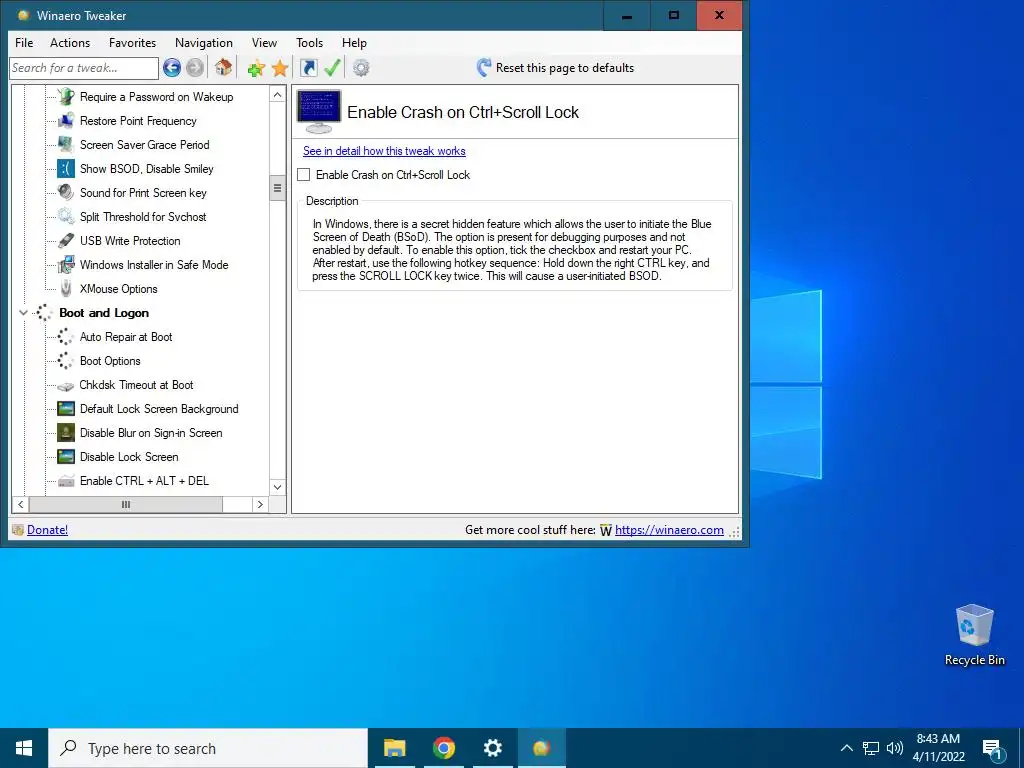Select 'Disable Lock Screen' tweak
The image size is (1024, 768).
click(129, 457)
